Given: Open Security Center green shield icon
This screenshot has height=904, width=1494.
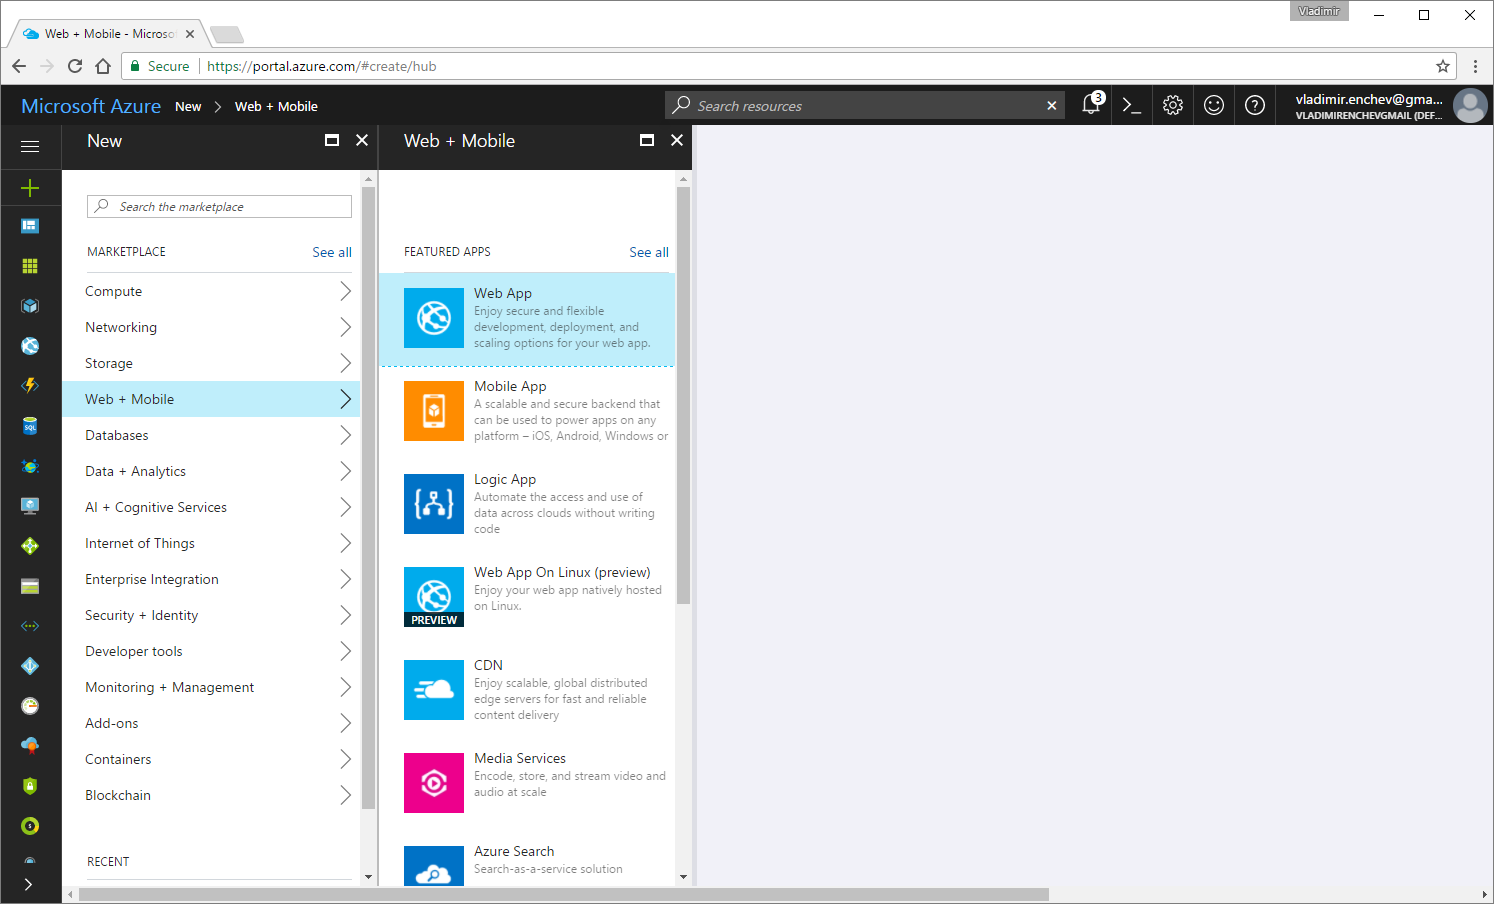Looking at the screenshot, I should pos(30,786).
